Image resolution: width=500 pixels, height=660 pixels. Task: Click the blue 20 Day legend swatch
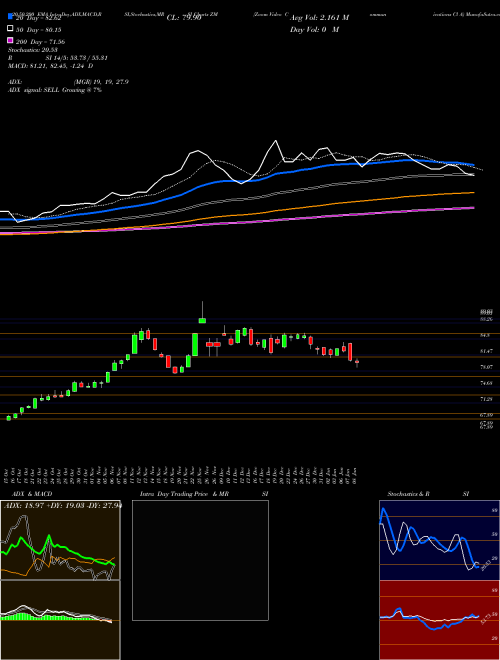[x=10, y=17]
